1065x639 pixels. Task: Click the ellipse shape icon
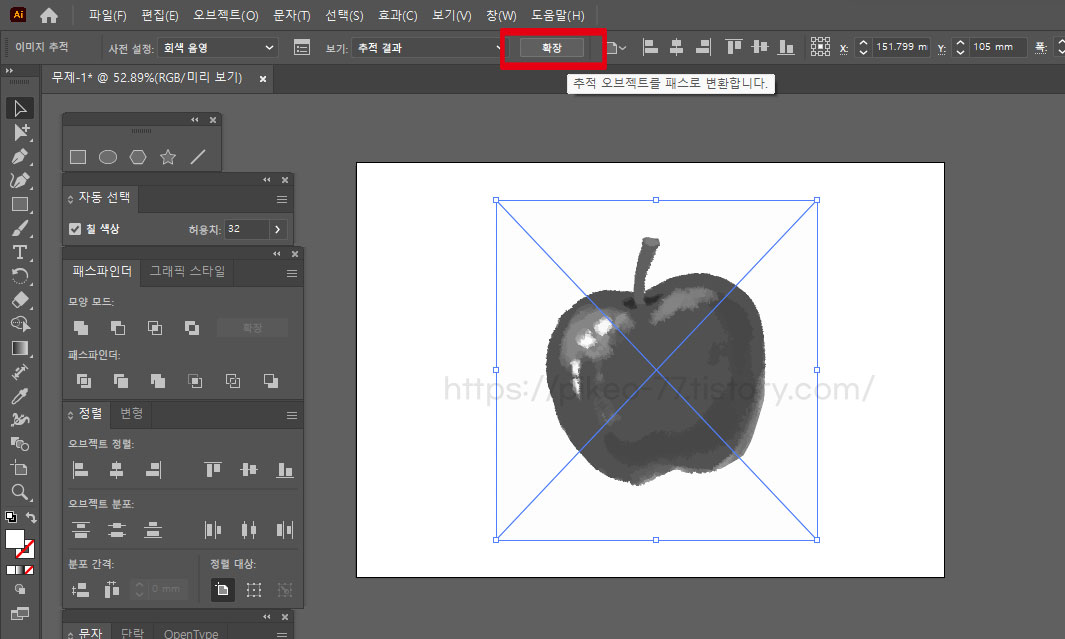108,157
